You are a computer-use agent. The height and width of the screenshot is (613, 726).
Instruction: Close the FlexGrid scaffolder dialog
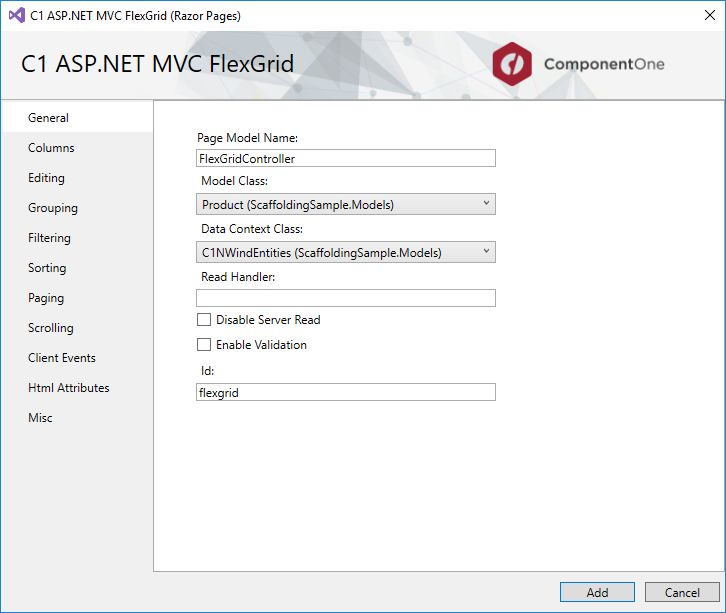[709, 15]
